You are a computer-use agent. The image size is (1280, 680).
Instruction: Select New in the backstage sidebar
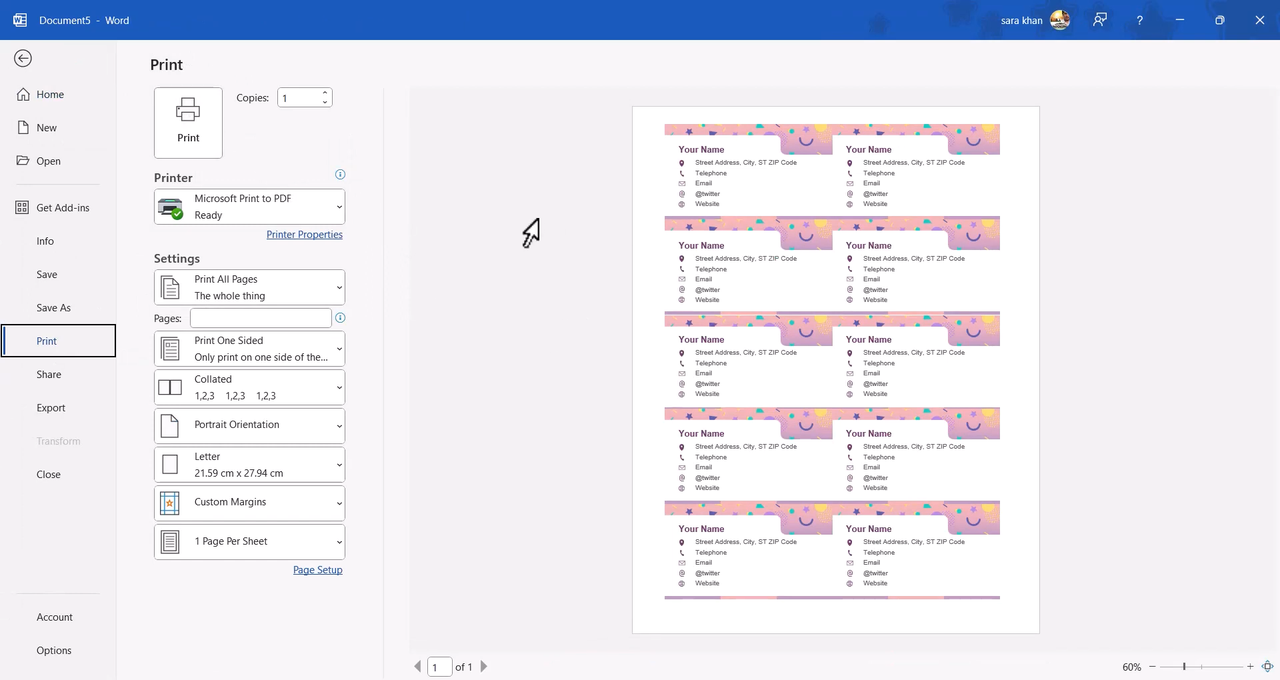58,128
